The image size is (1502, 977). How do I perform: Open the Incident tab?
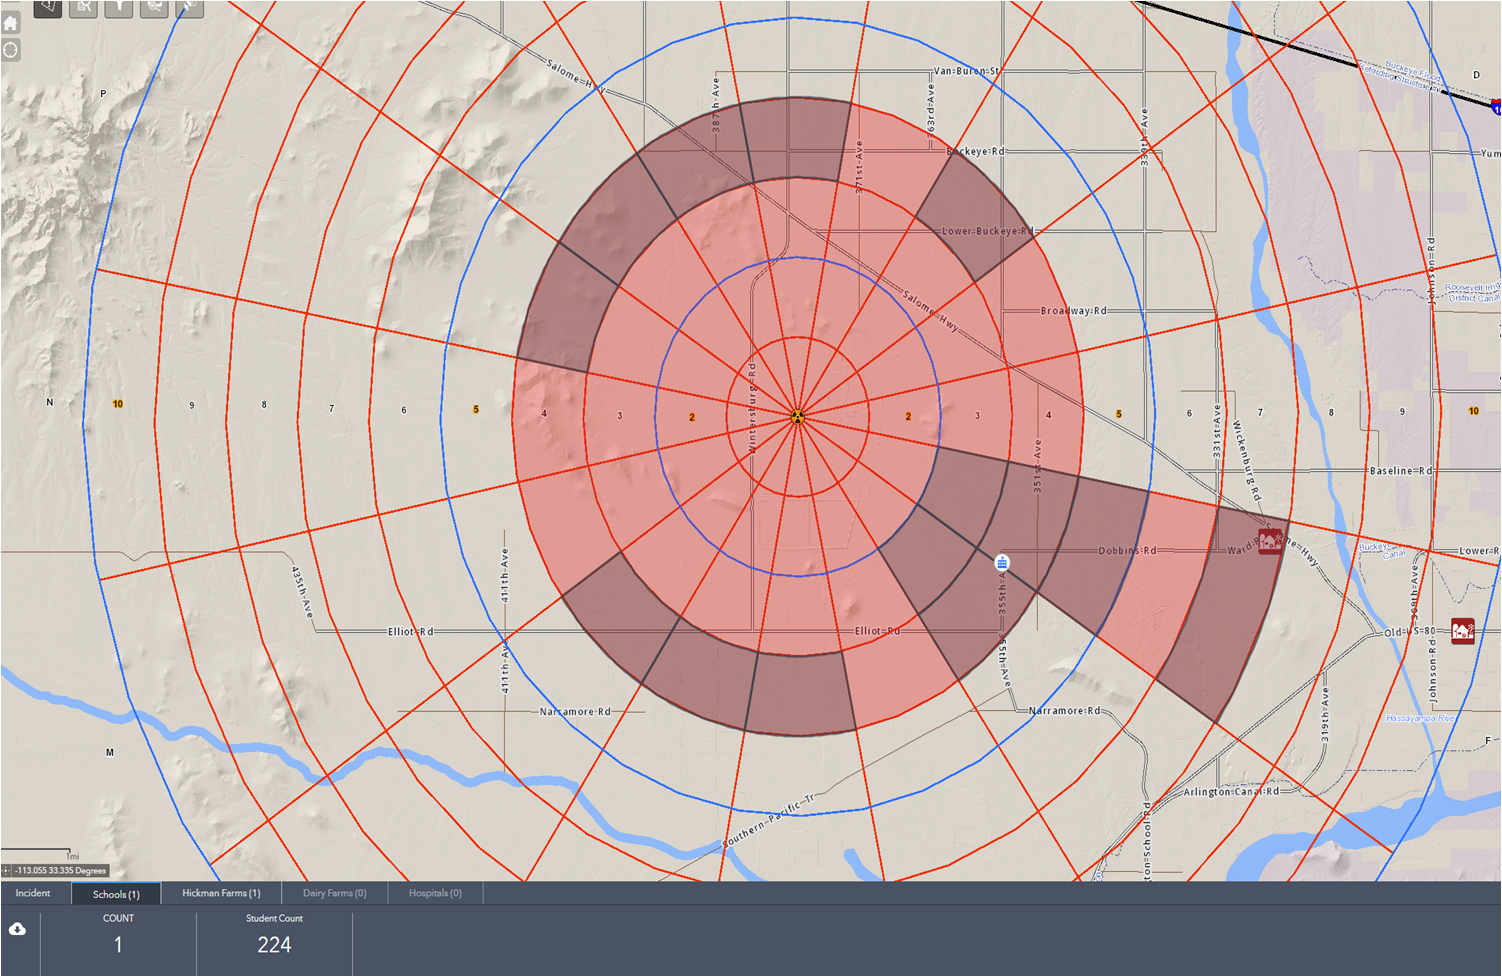click(x=33, y=893)
